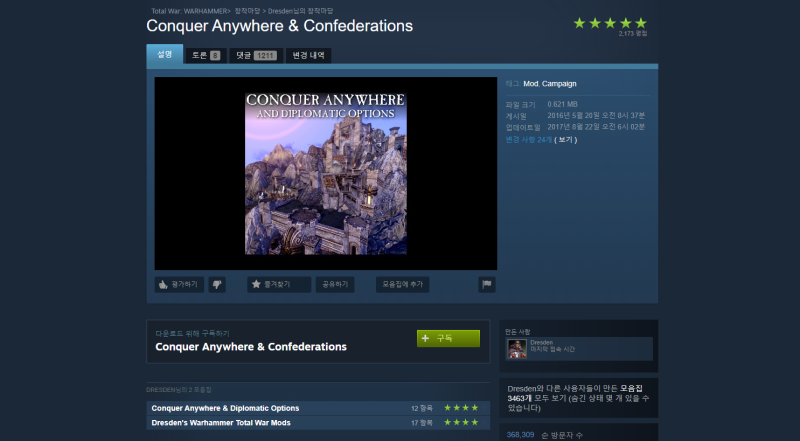Click the thumbs-up rate icon
This screenshot has width=800, height=441.
163,285
